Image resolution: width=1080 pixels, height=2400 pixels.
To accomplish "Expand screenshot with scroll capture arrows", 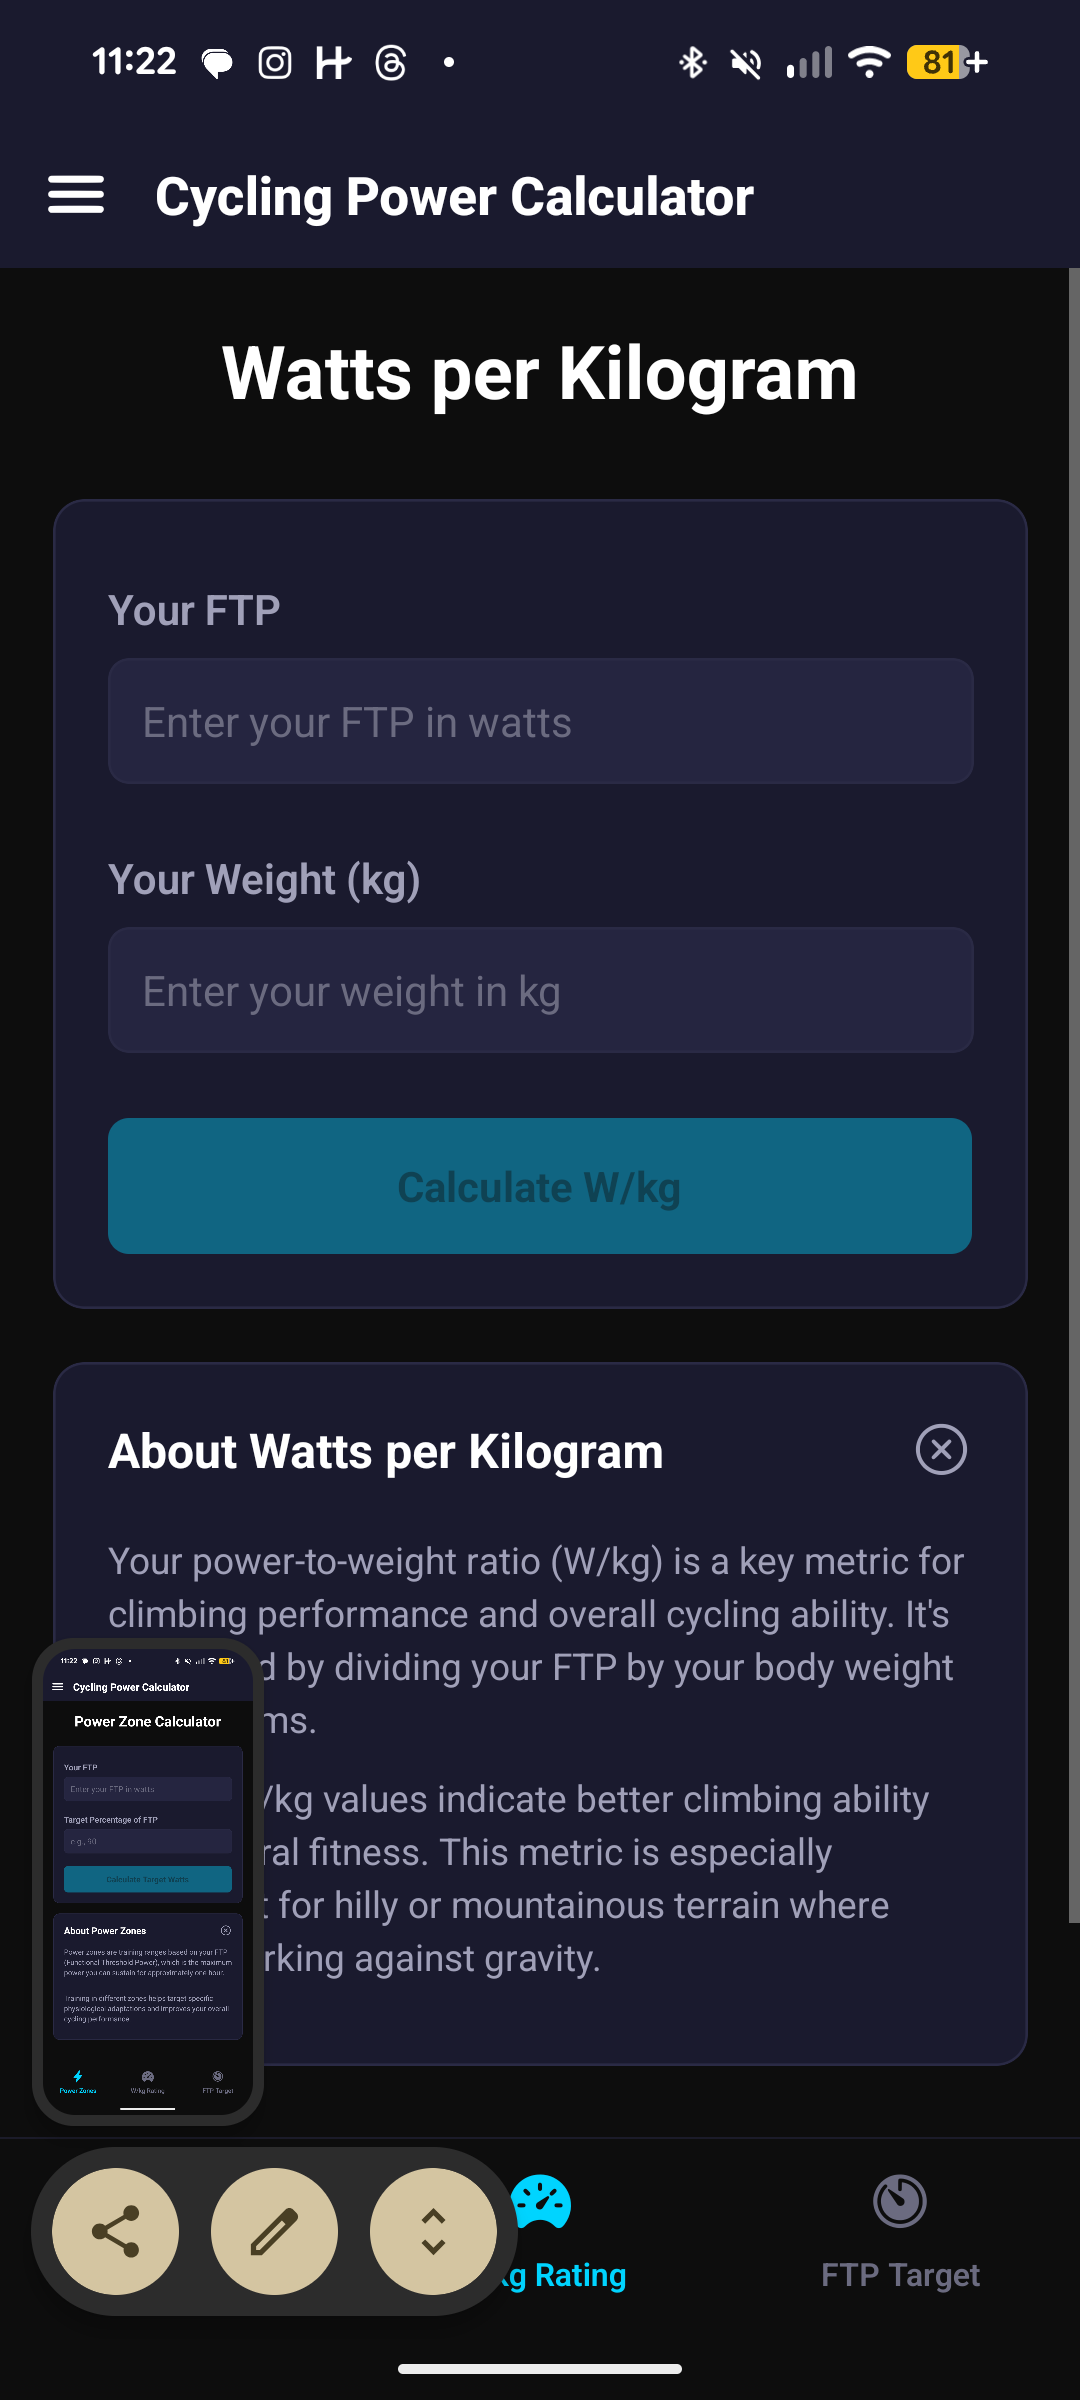I will pyautogui.click(x=433, y=2231).
